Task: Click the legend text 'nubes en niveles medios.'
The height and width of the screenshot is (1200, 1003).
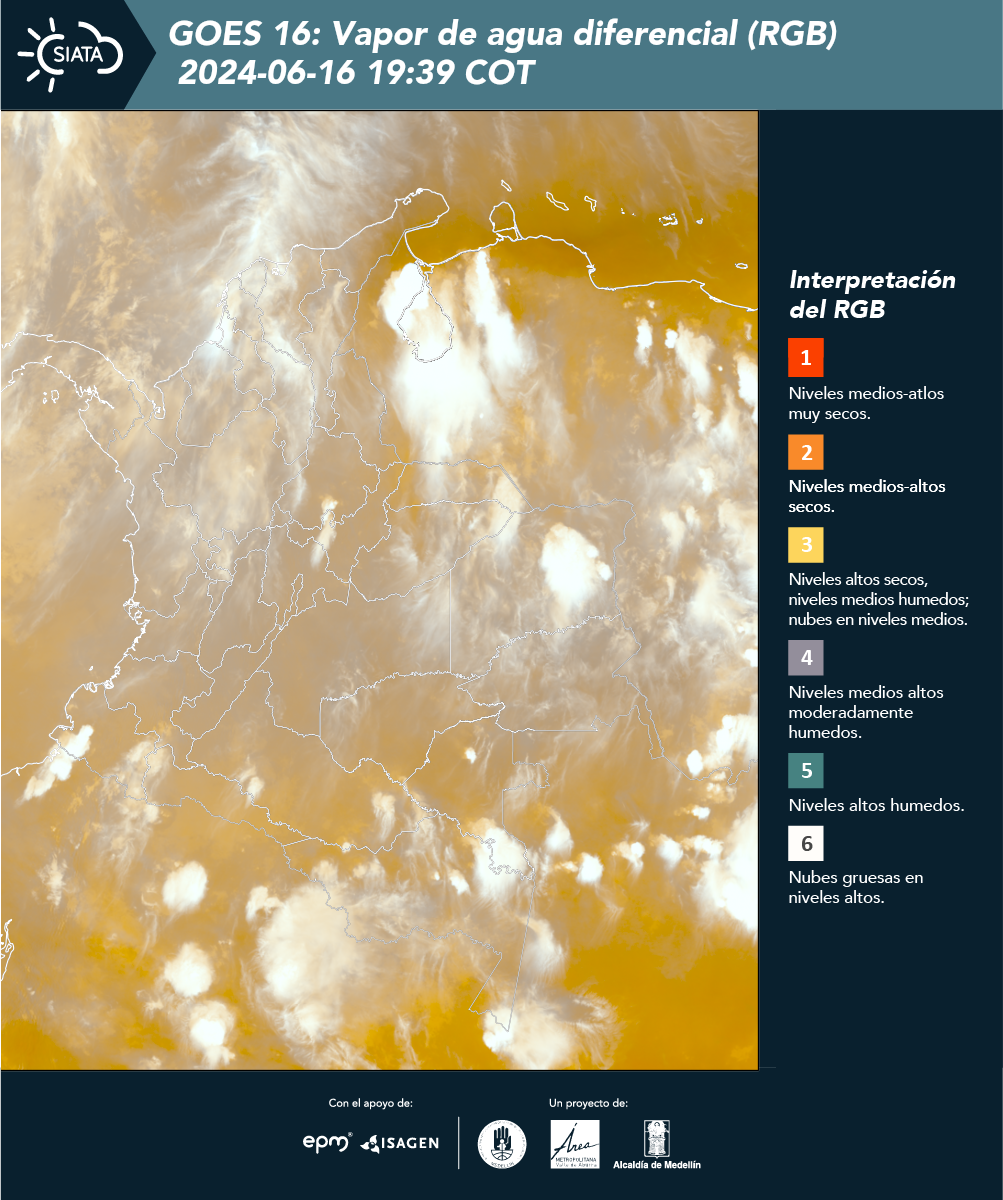Action: (878, 620)
